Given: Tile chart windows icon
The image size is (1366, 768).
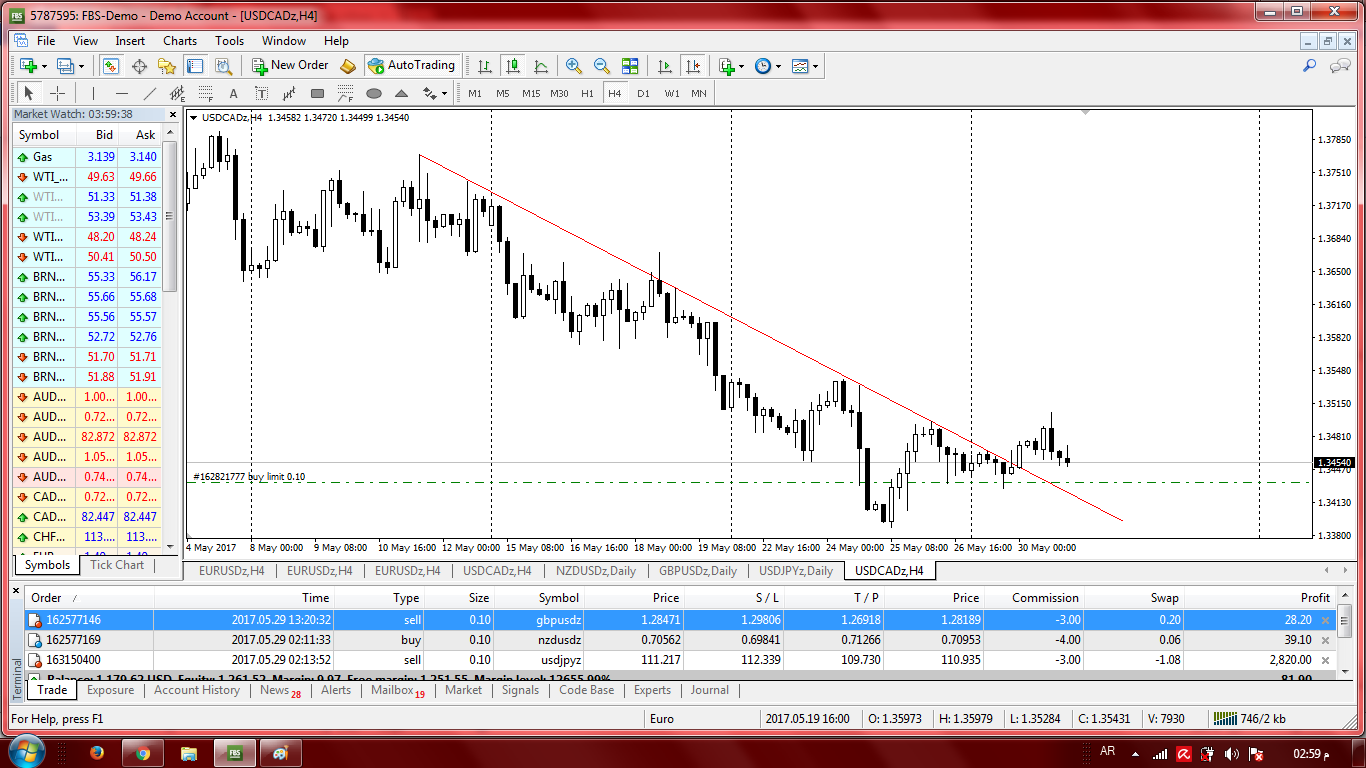Looking at the screenshot, I should [x=630, y=66].
